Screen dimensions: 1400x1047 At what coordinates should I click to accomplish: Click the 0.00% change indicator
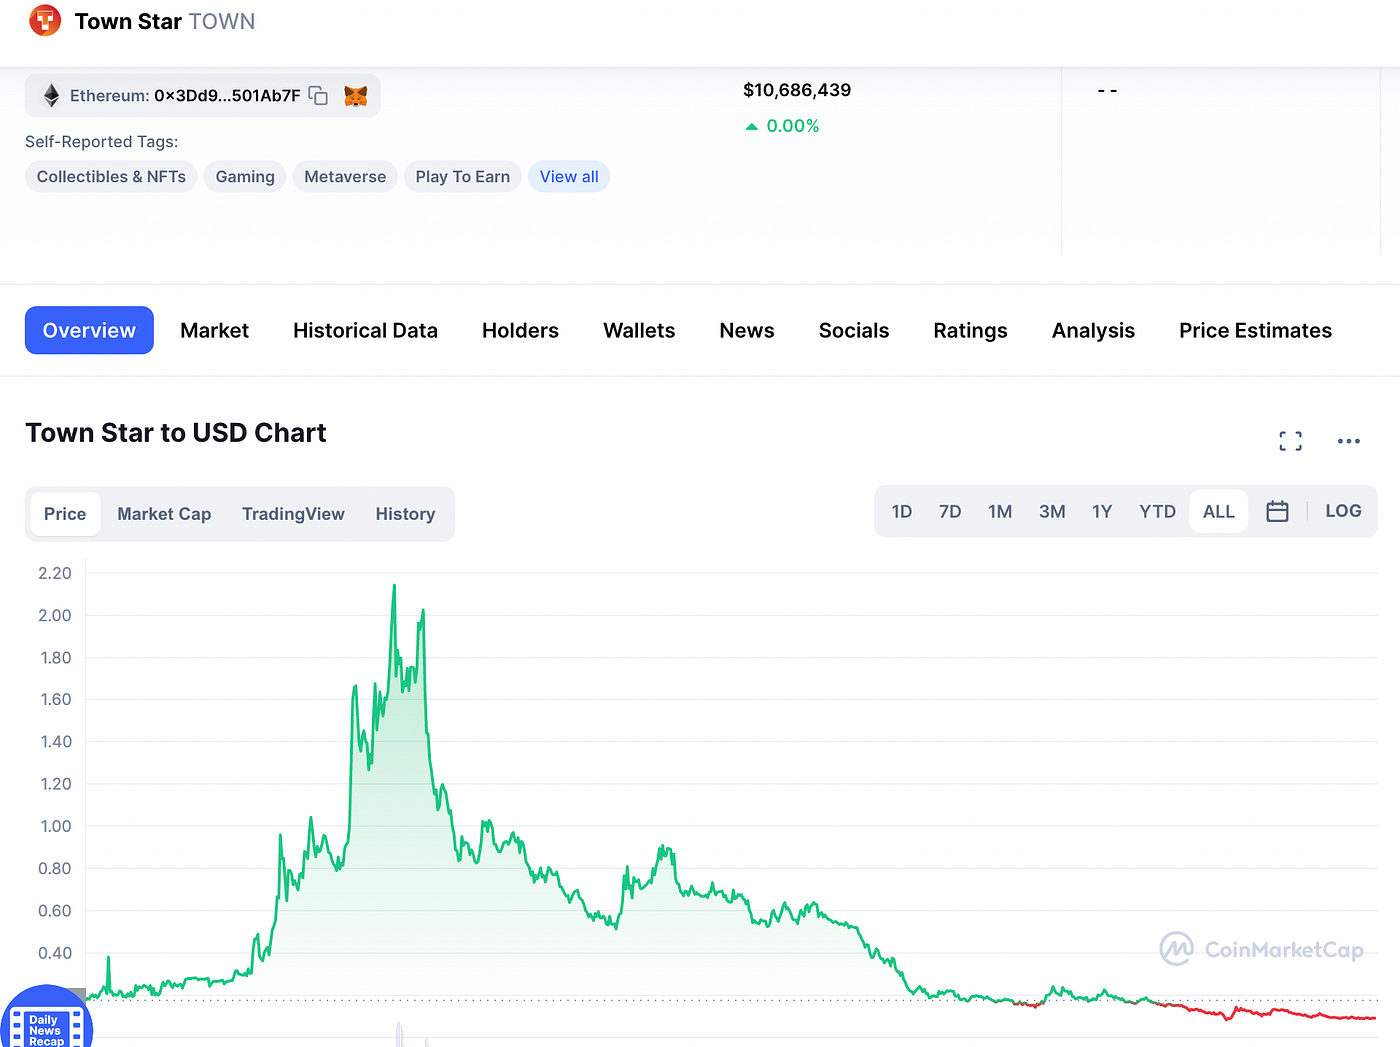pos(782,126)
